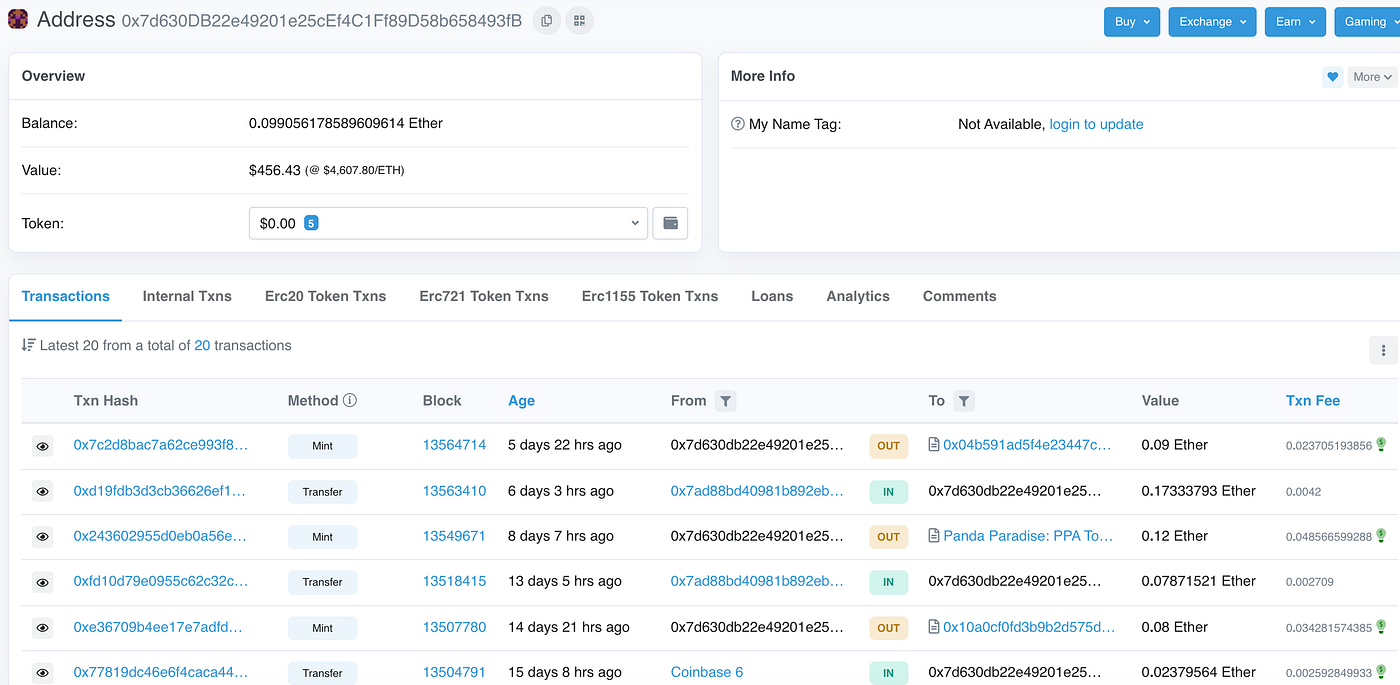Open the Gaming dropdown
This screenshot has width=1400, height=685.
tap(1368, 22)
